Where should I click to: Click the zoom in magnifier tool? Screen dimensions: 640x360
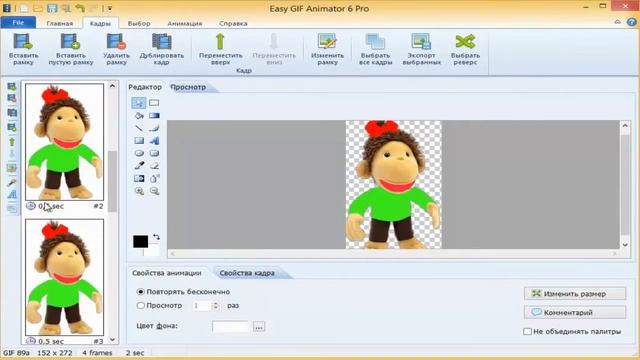pyautogui.click(x=139, y=191)
